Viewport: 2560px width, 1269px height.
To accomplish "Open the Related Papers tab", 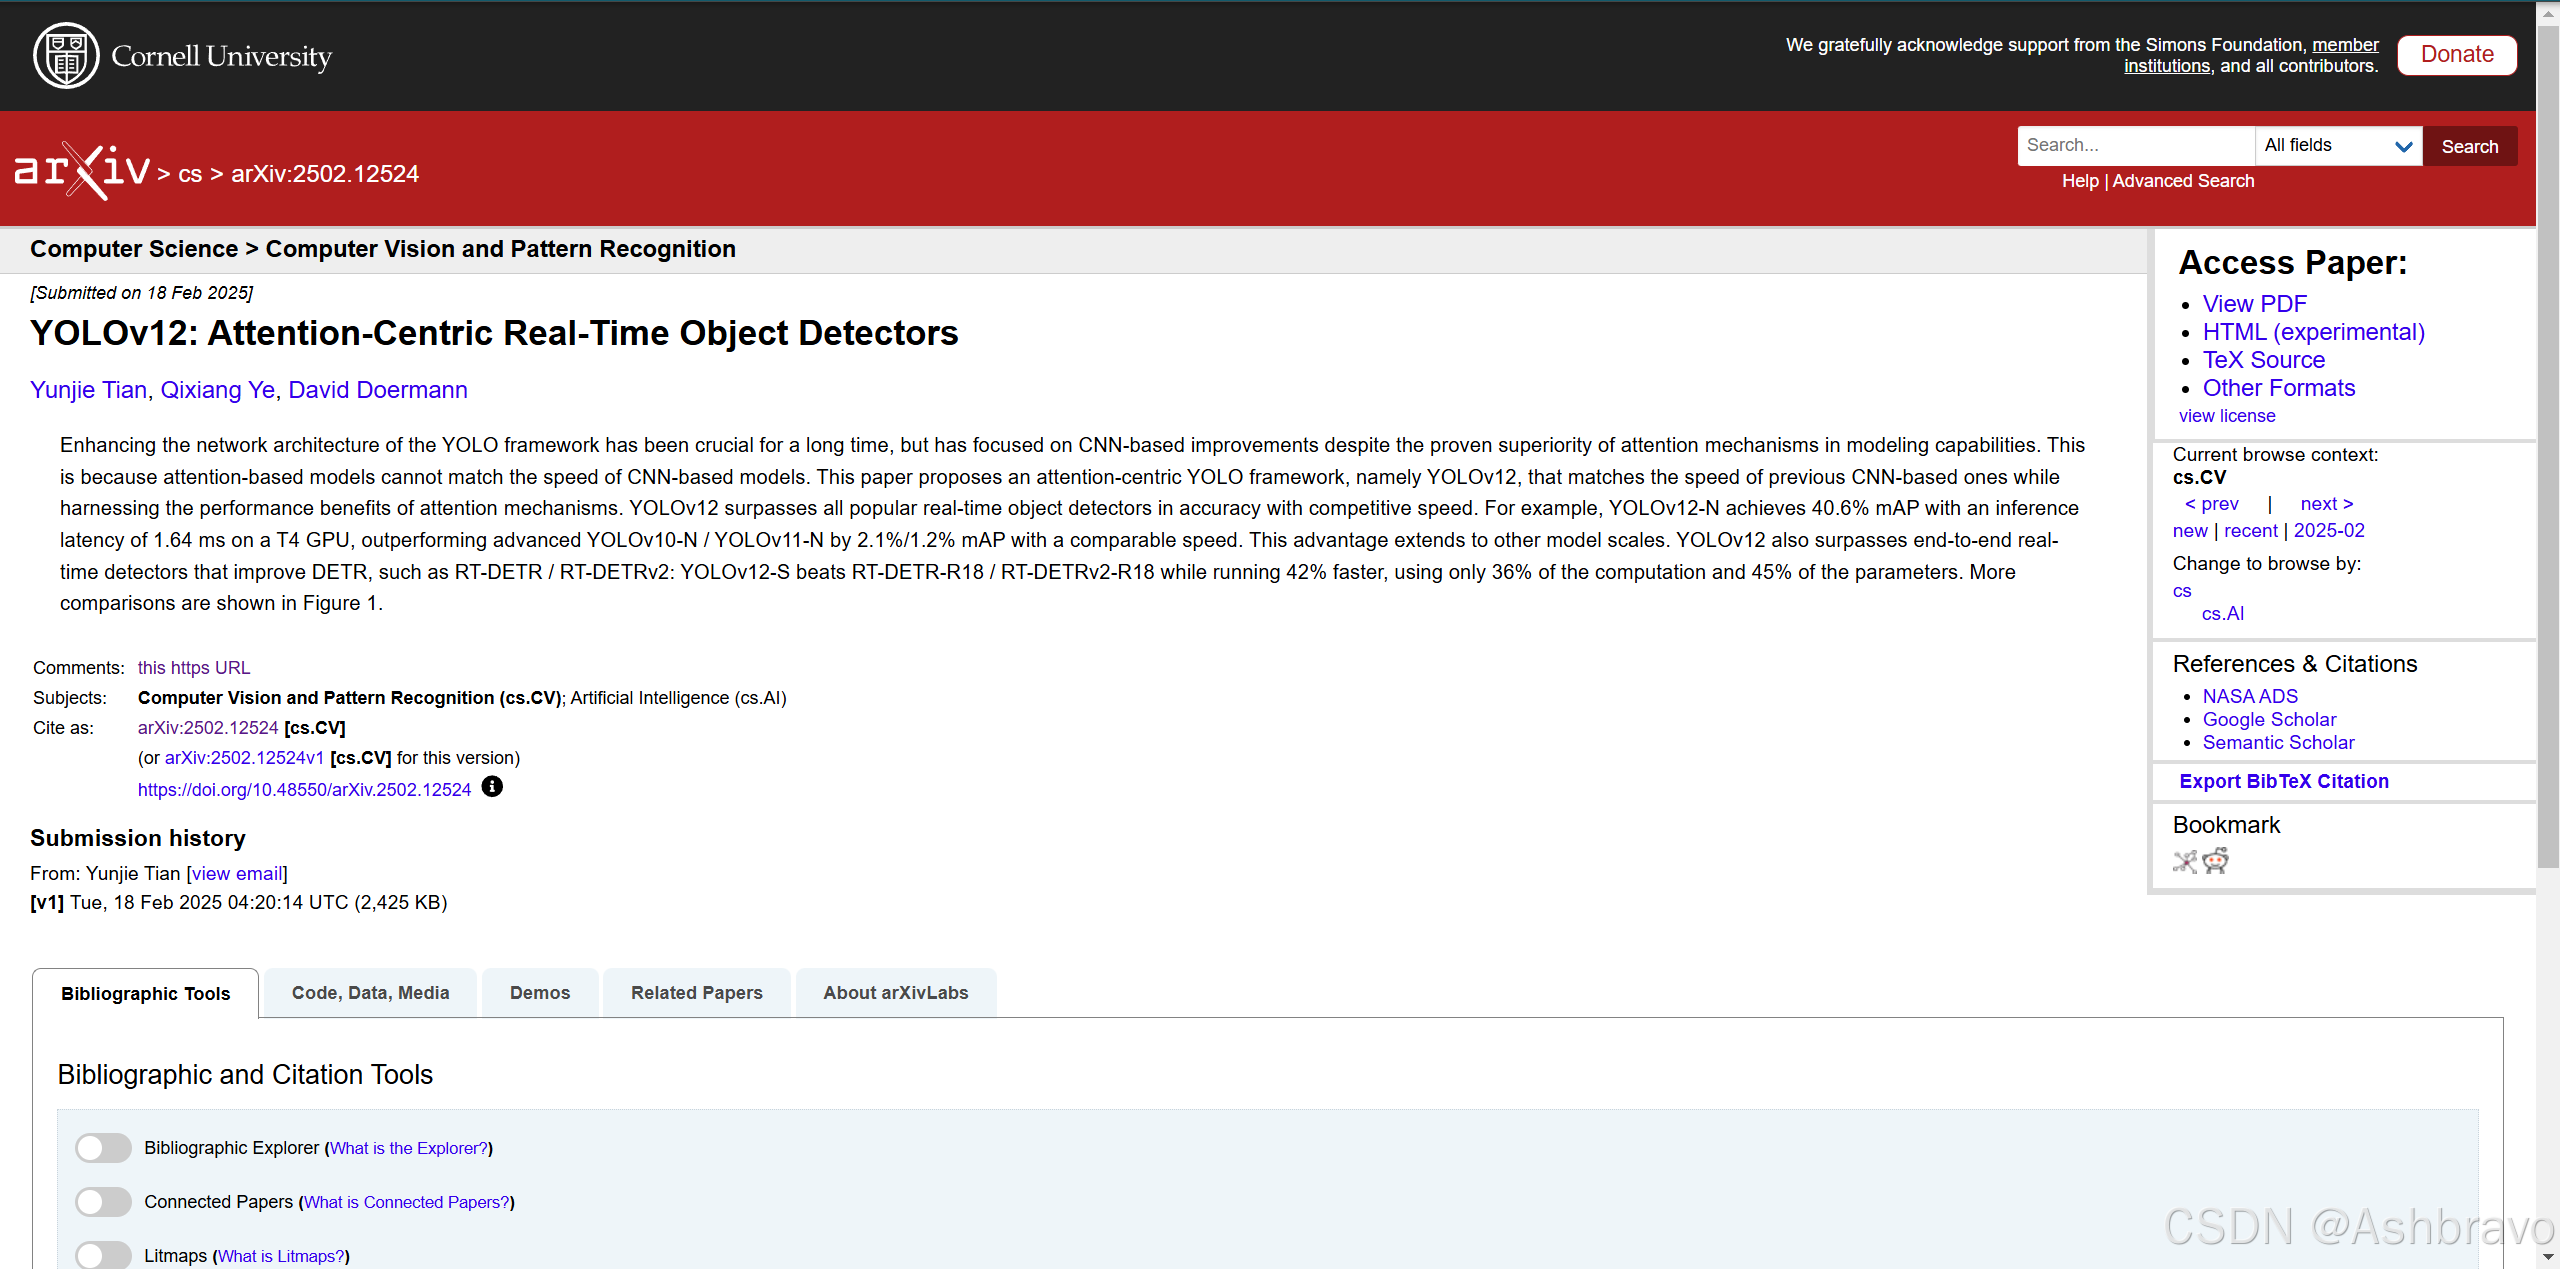I will coord(696,993).
